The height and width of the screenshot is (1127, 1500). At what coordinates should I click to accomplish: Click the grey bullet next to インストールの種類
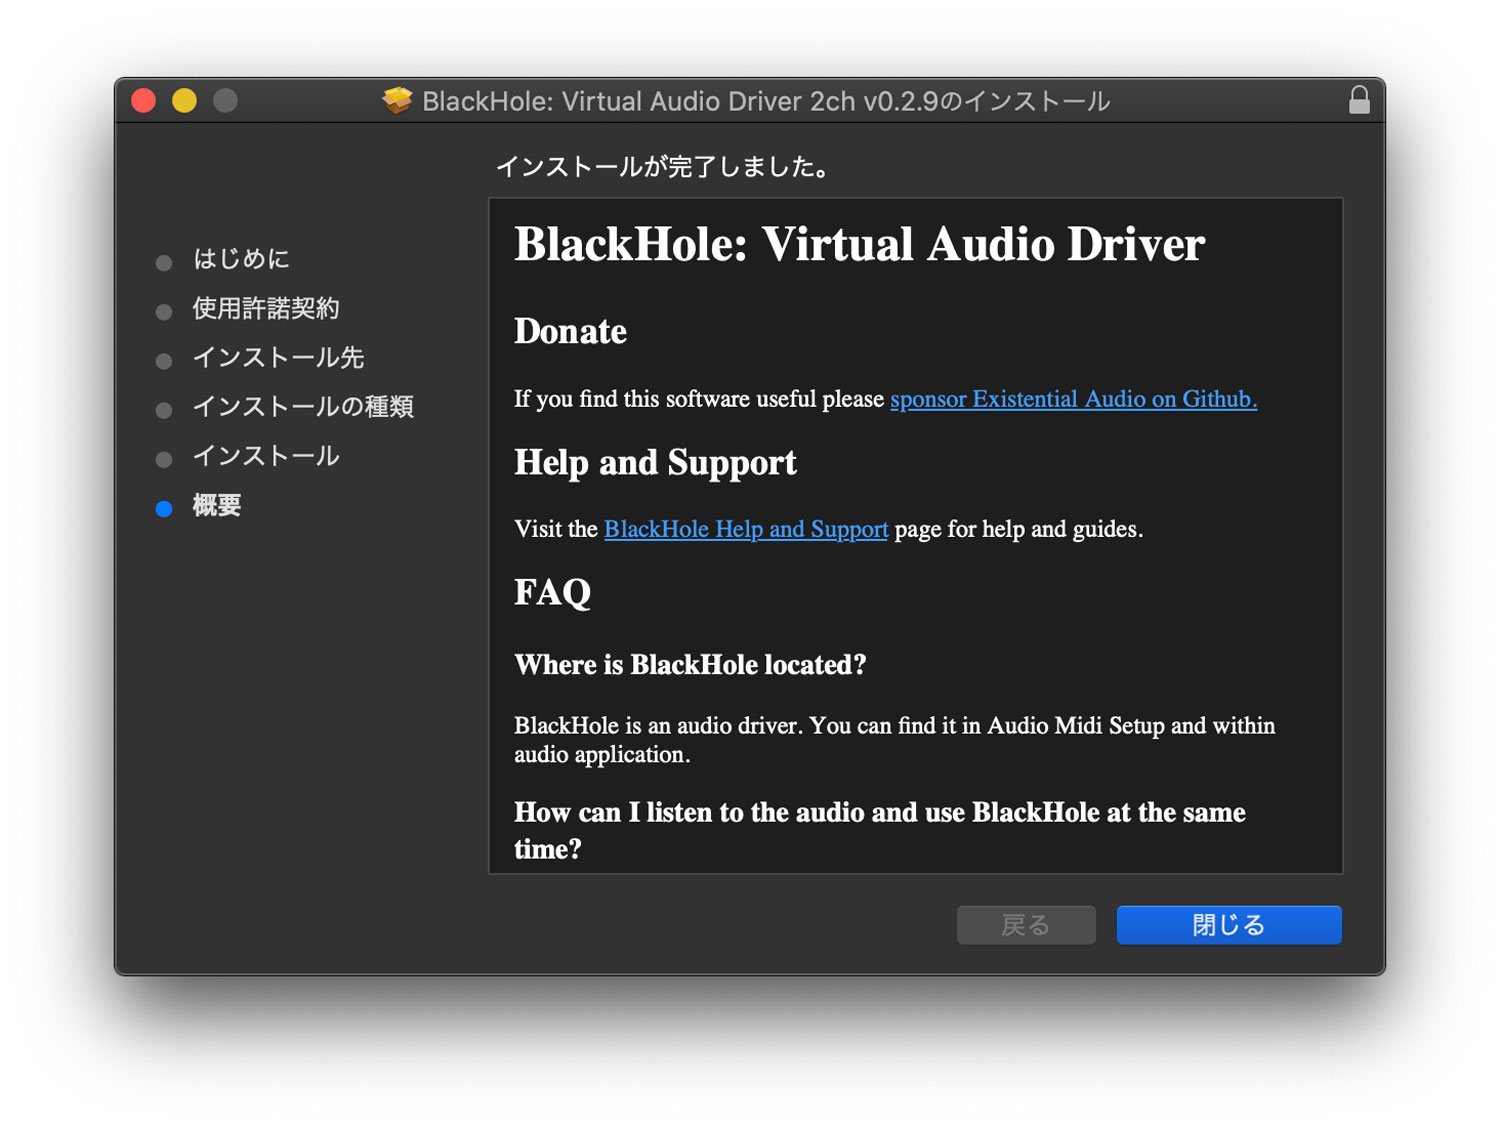(x=164, y=410)
